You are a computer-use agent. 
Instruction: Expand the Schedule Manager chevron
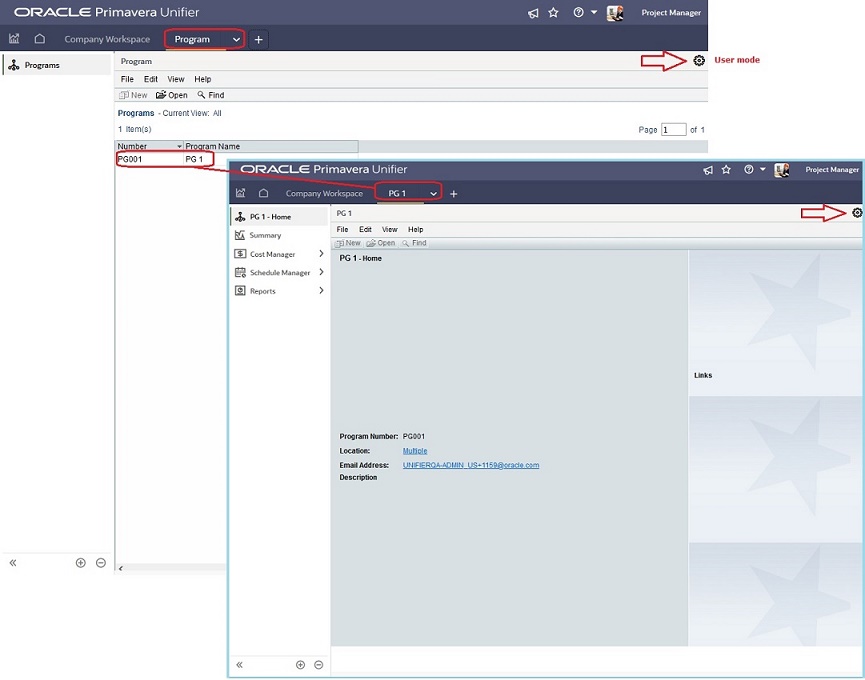[321, 272]
